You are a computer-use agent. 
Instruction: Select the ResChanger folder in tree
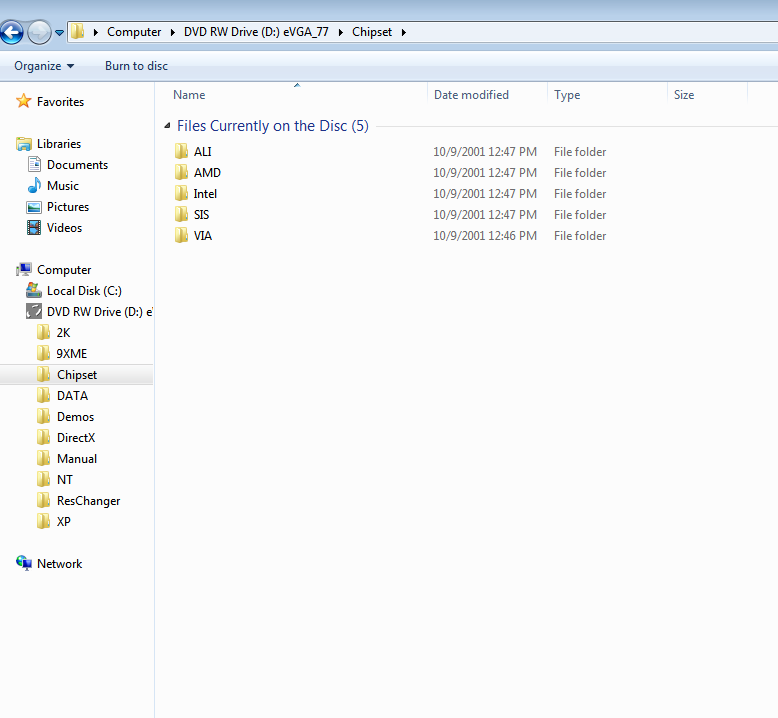(88, 501)
